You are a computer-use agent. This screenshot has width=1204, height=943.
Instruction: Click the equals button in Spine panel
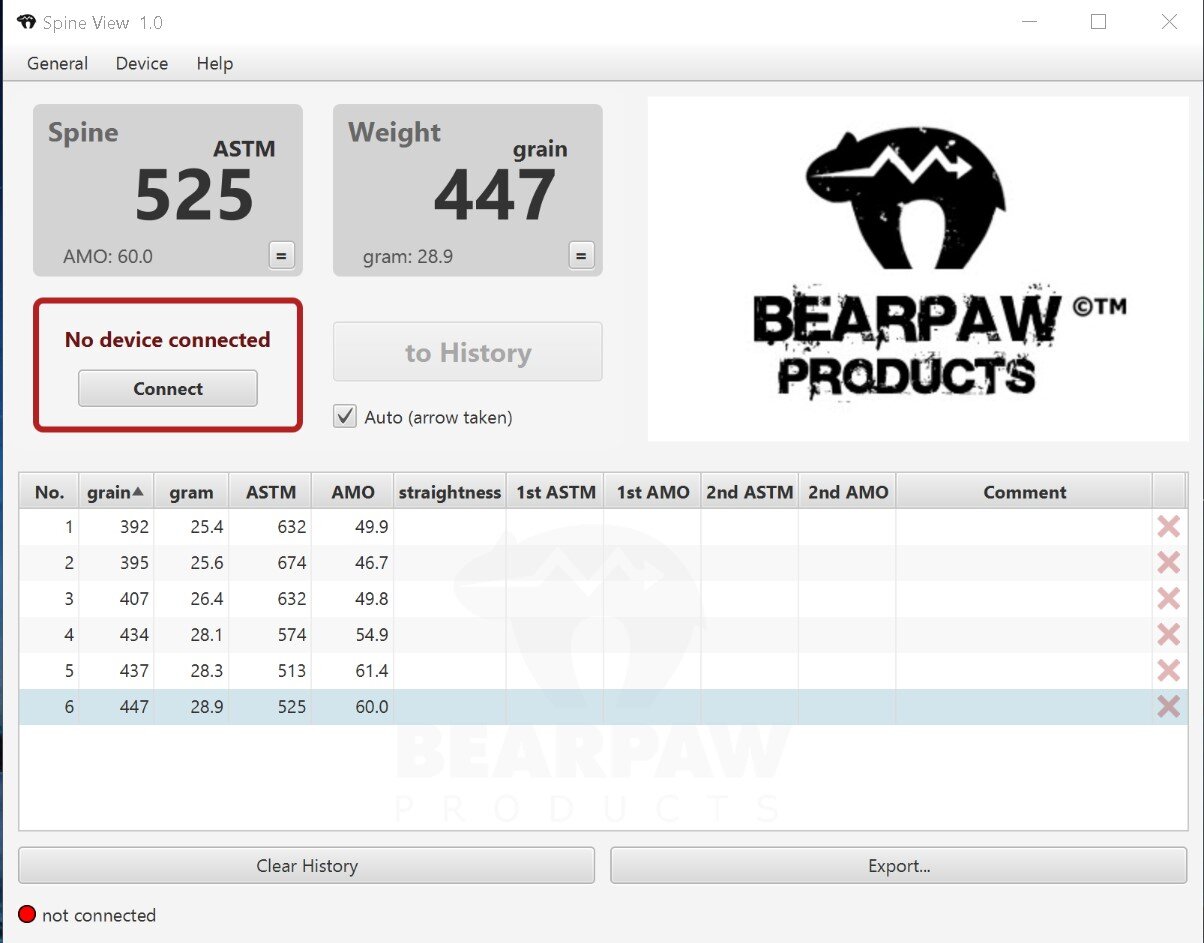[x=281, y=256]
